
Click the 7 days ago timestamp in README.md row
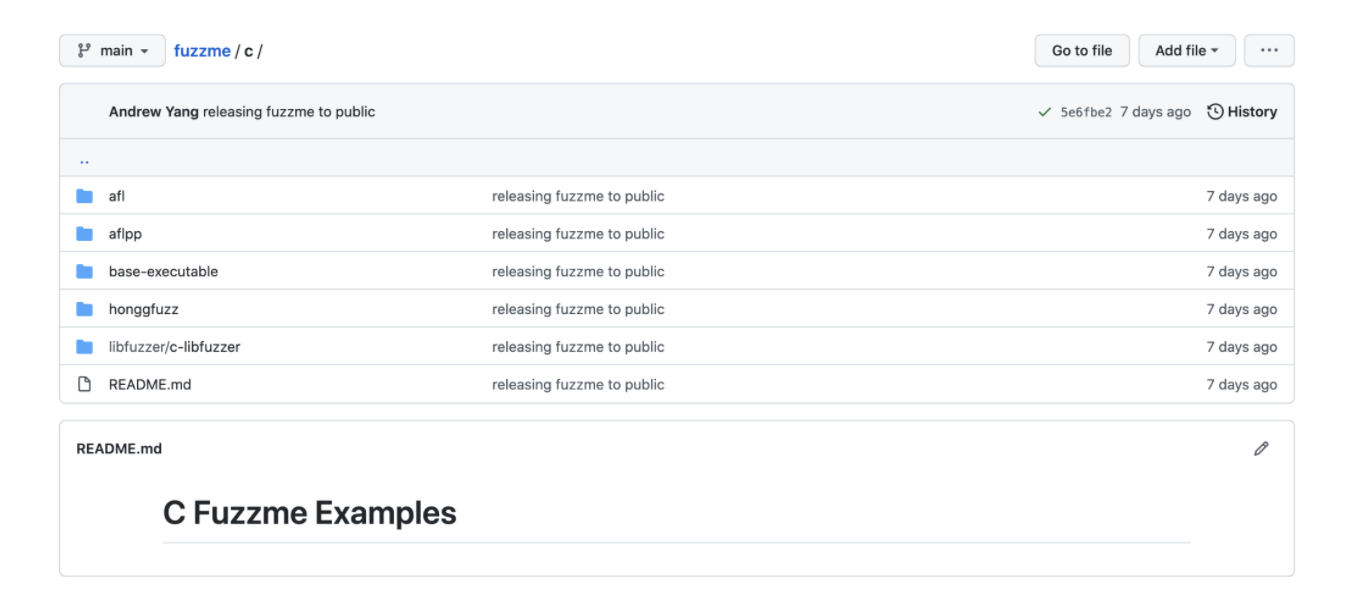click(x=1242, y=384)
